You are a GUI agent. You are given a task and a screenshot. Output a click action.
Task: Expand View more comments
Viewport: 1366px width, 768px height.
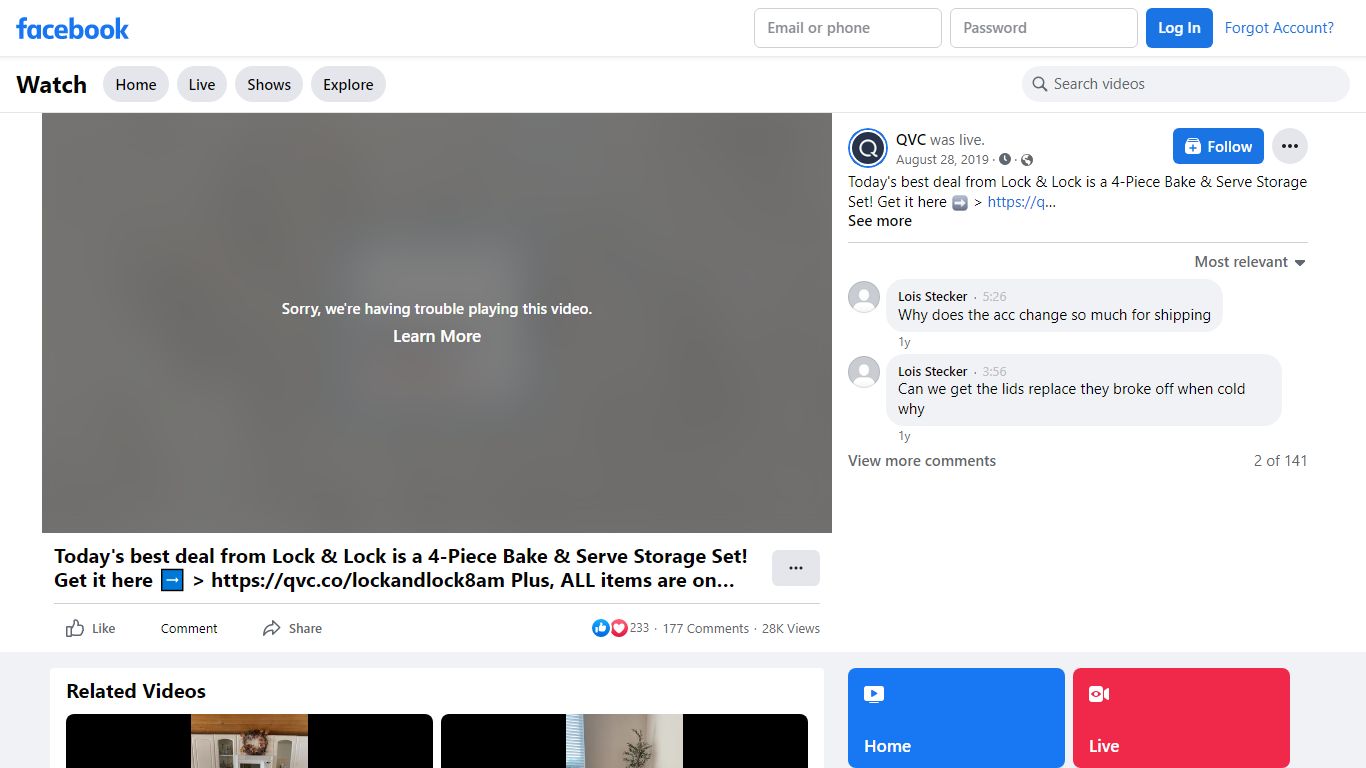click(x=922, y=461)
